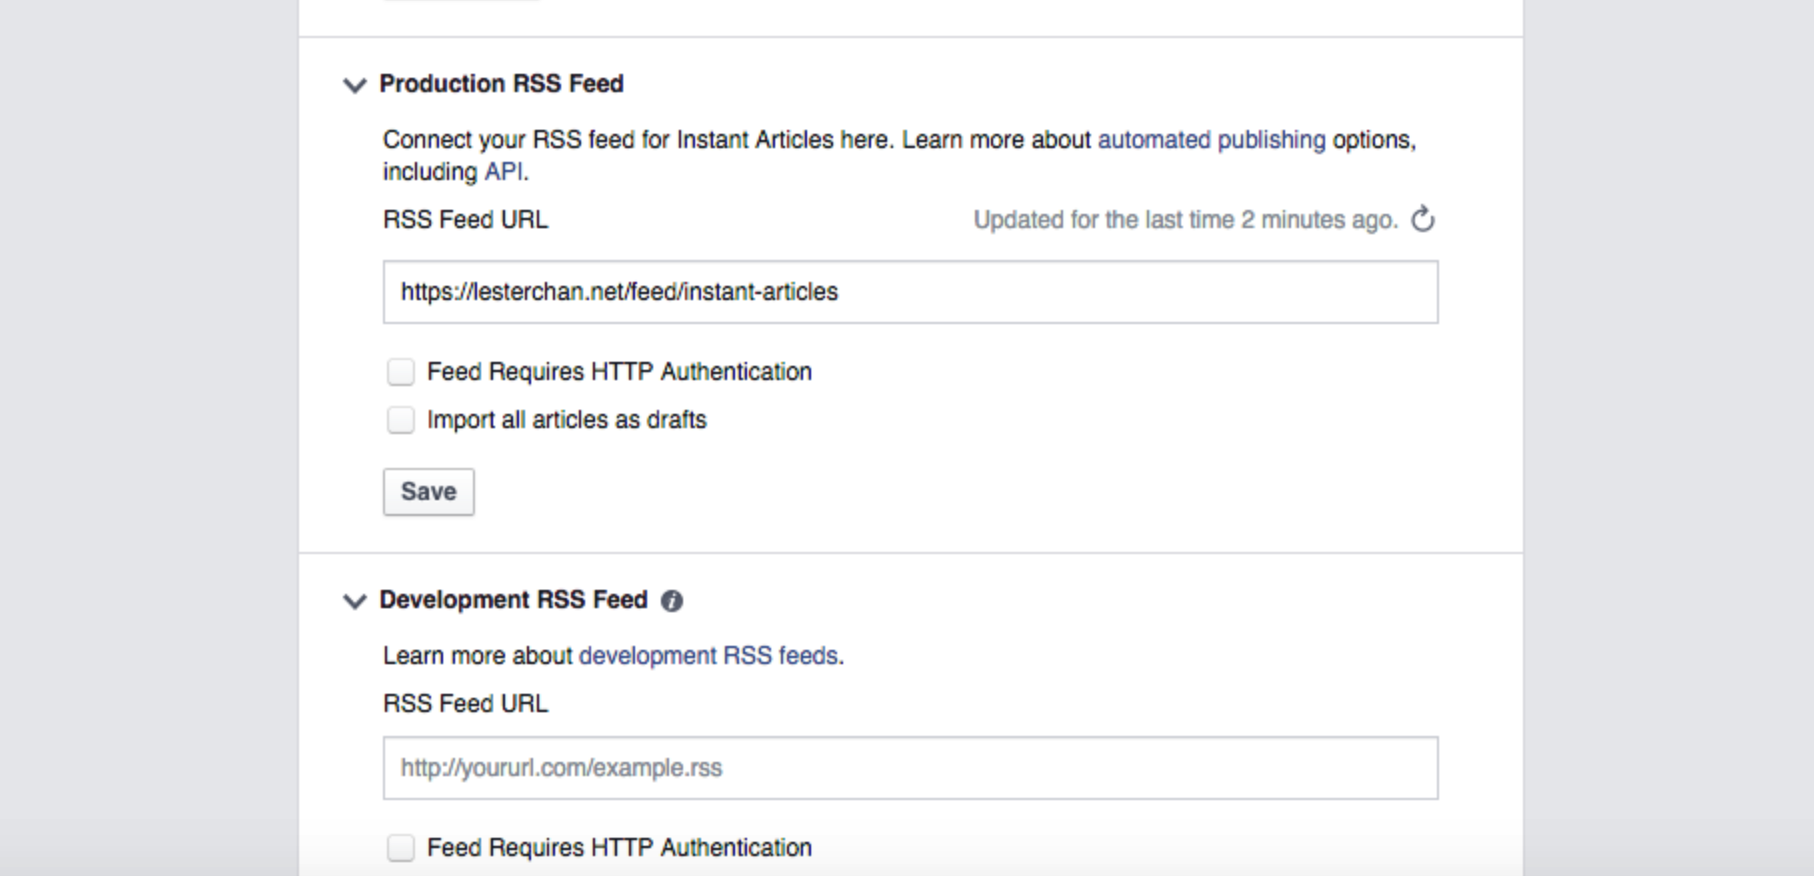Click the RSS Feed URL label in Development section
Screen dimensions: 1814x876
465,704
